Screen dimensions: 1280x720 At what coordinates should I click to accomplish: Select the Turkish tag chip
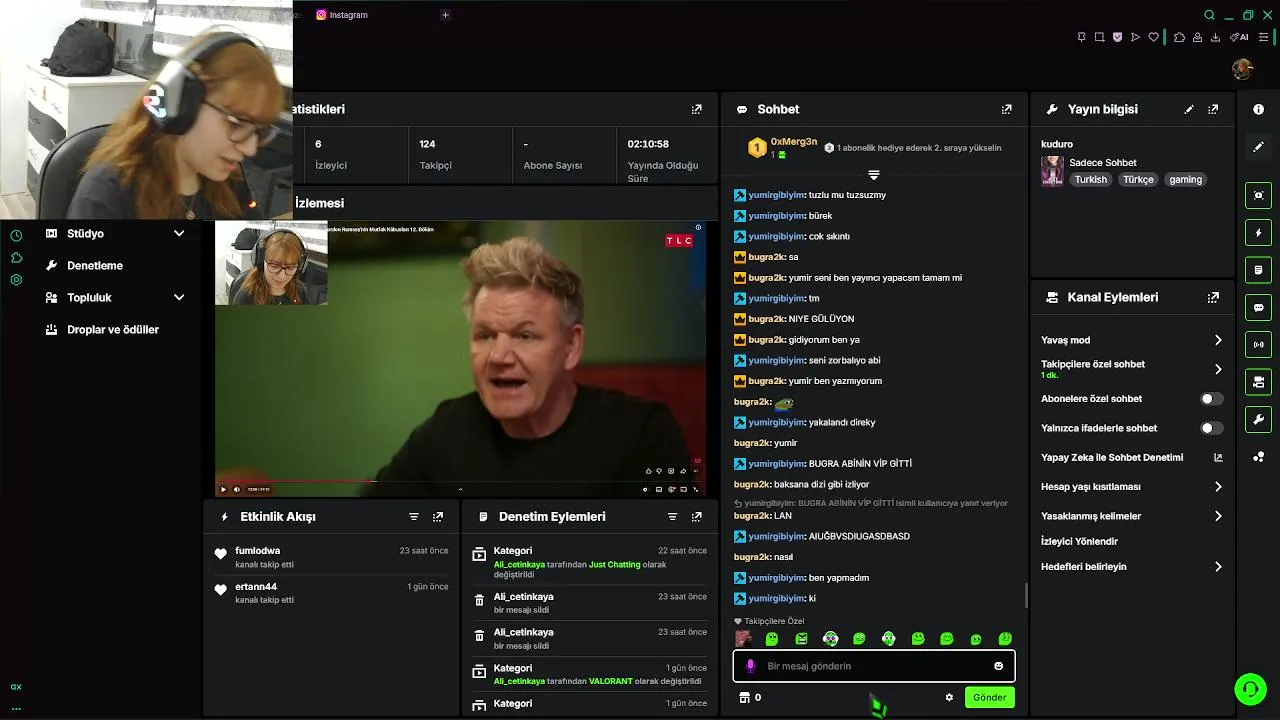click(x=1091, y=180)
